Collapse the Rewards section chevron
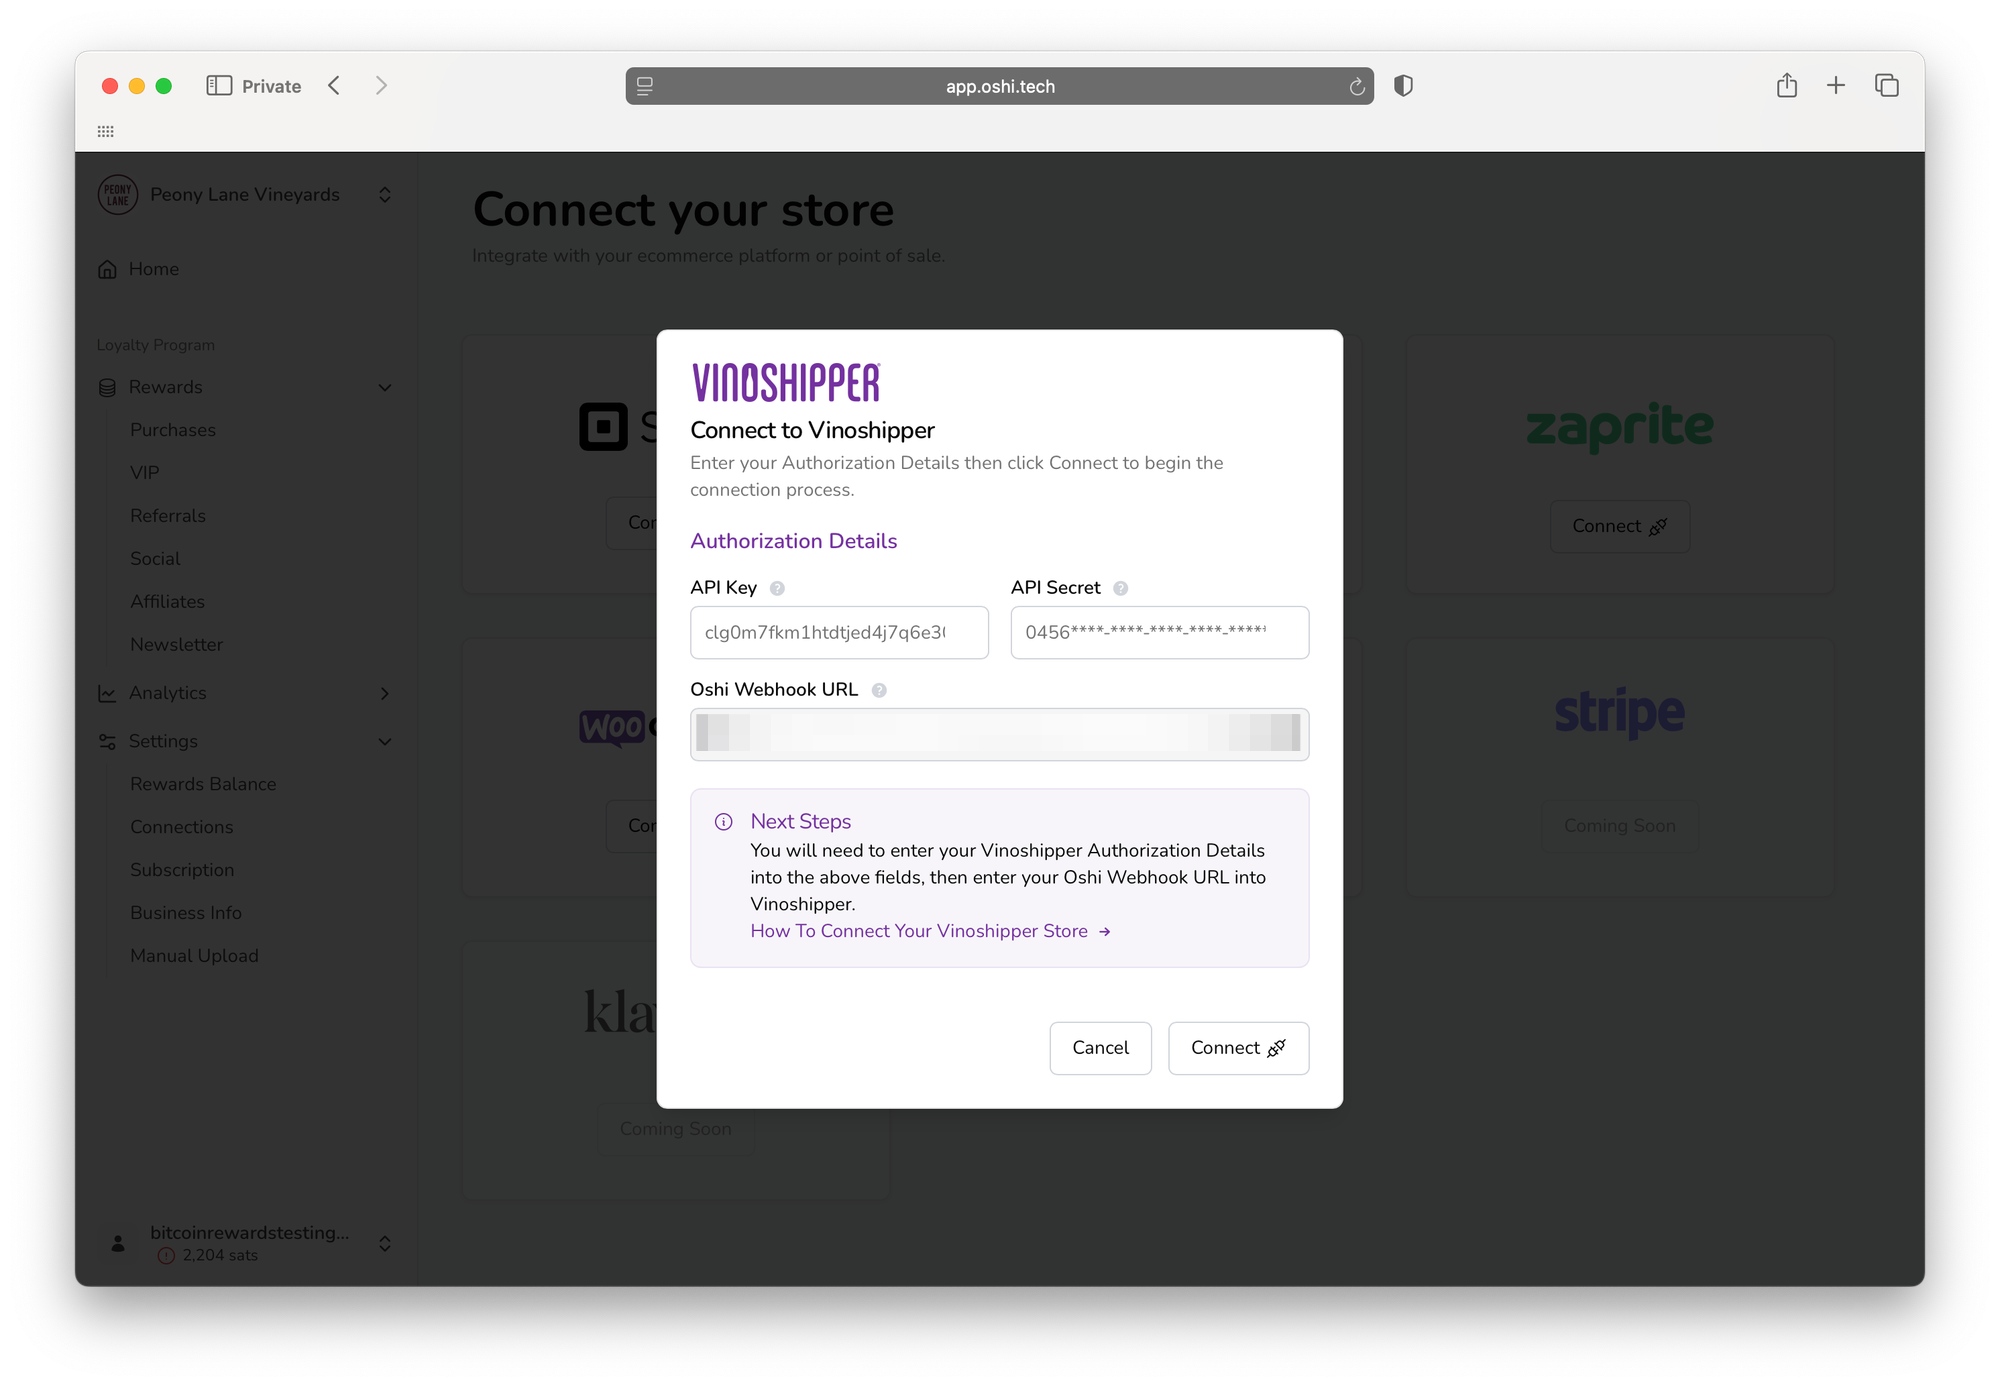2000x1386 pixels. (x=385, y=388)
